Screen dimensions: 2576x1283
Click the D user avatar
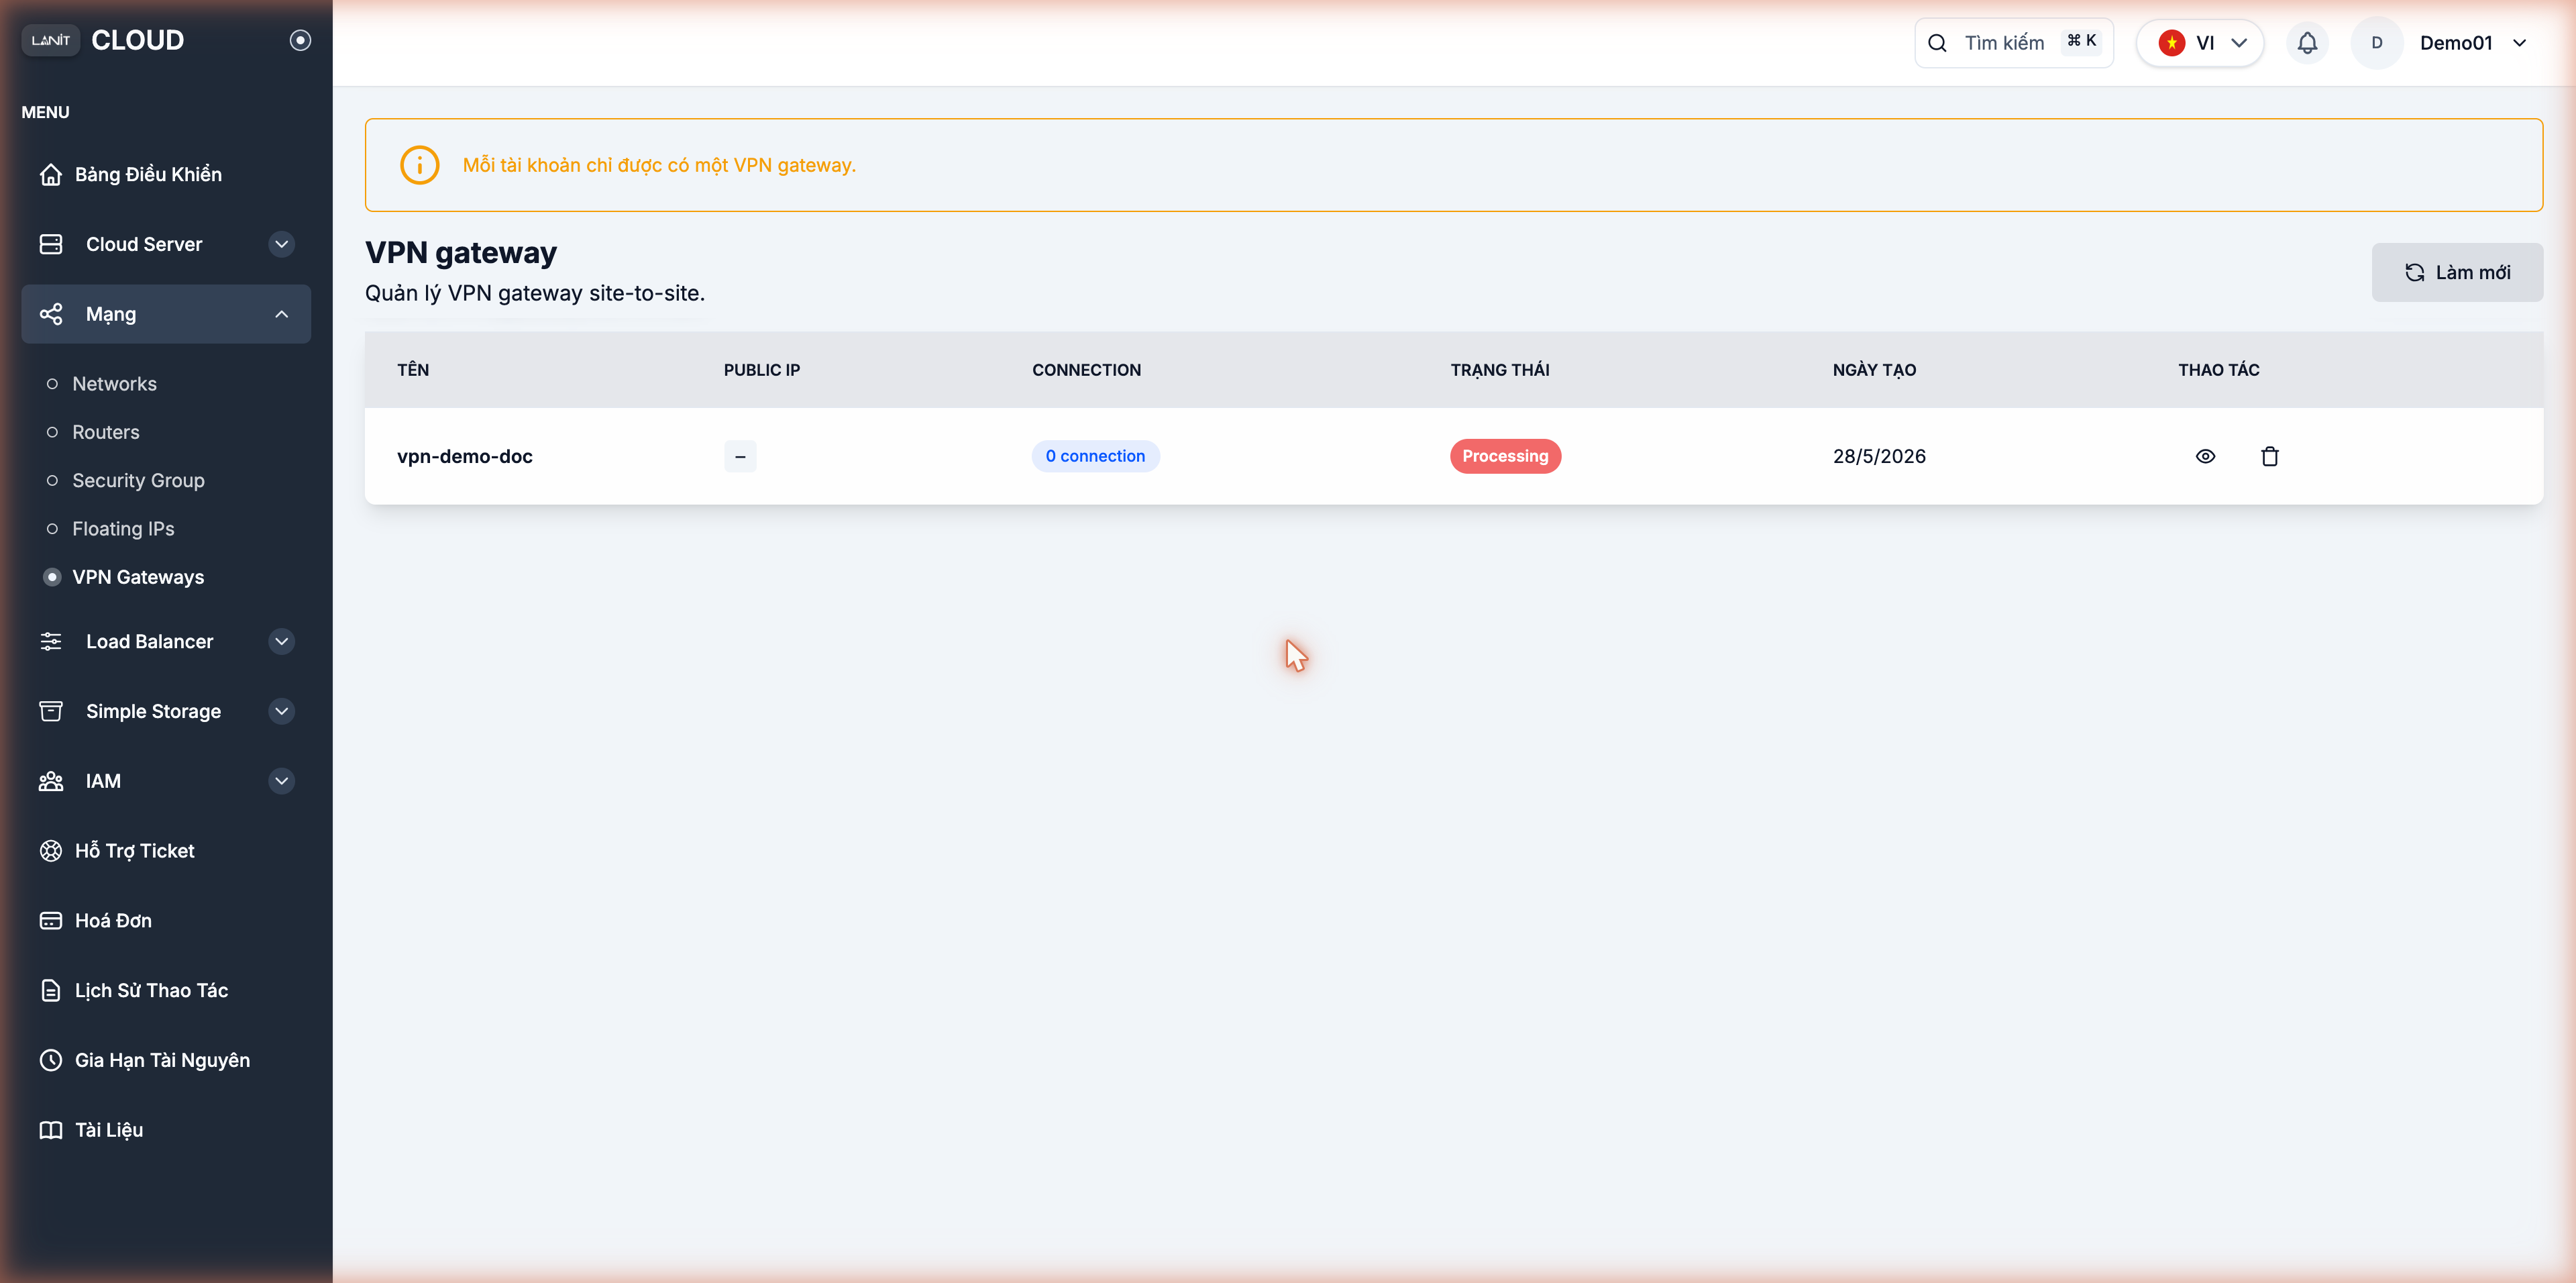(x=2377, y=43)
